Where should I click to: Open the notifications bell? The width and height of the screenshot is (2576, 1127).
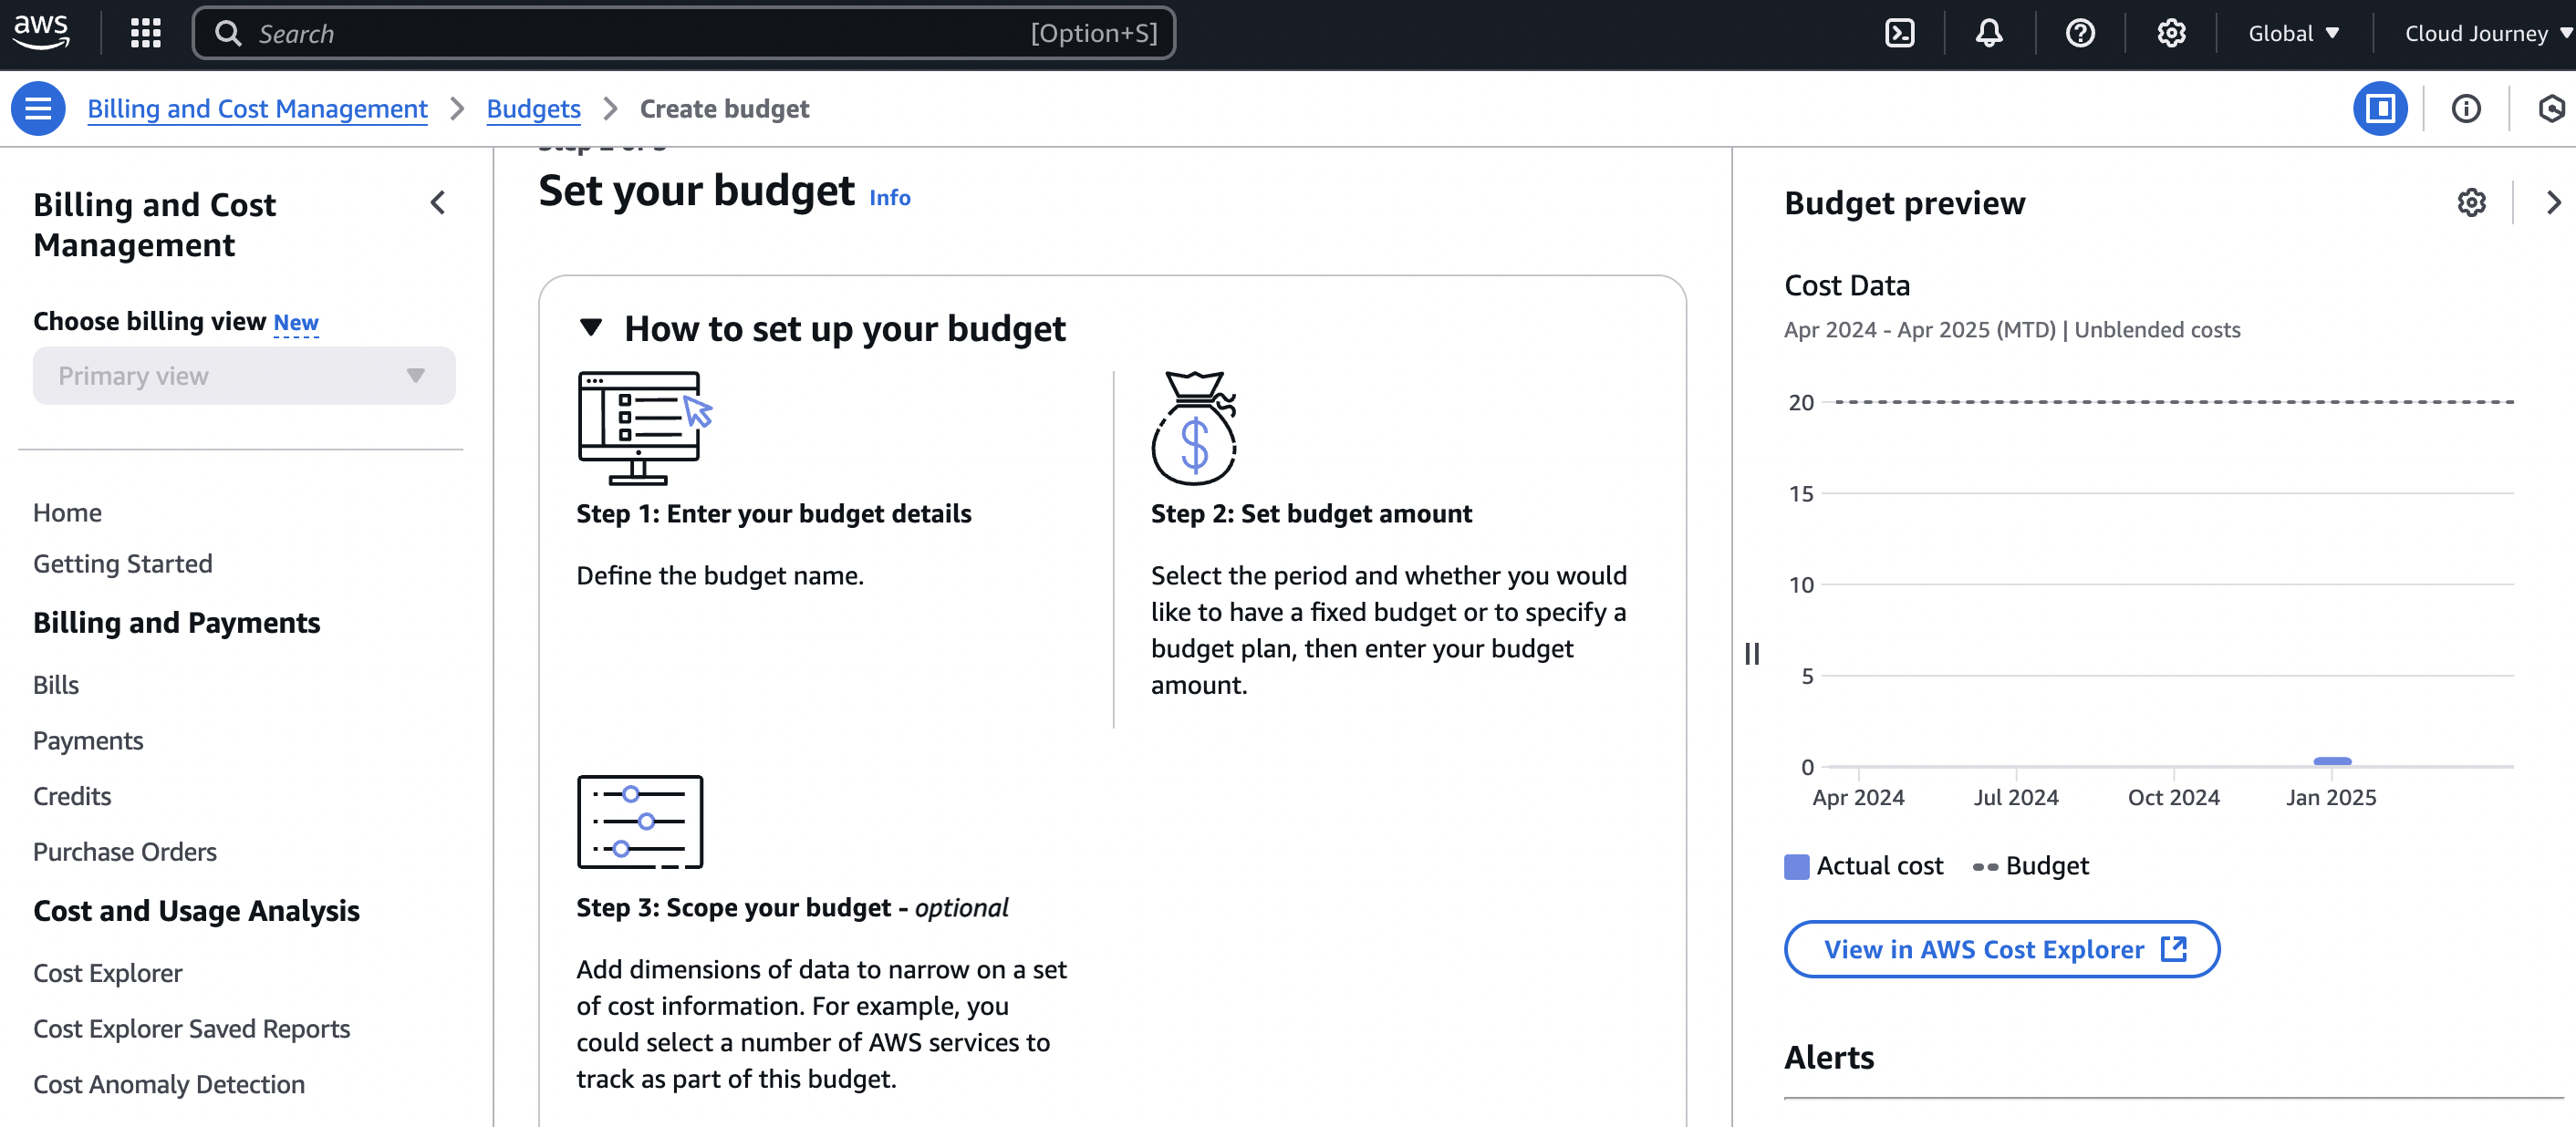pos(1989,33)
